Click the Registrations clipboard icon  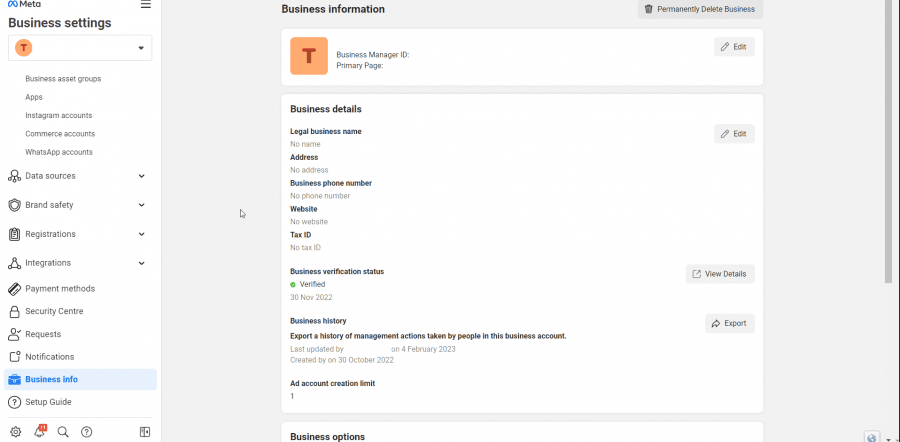point(14,234)
